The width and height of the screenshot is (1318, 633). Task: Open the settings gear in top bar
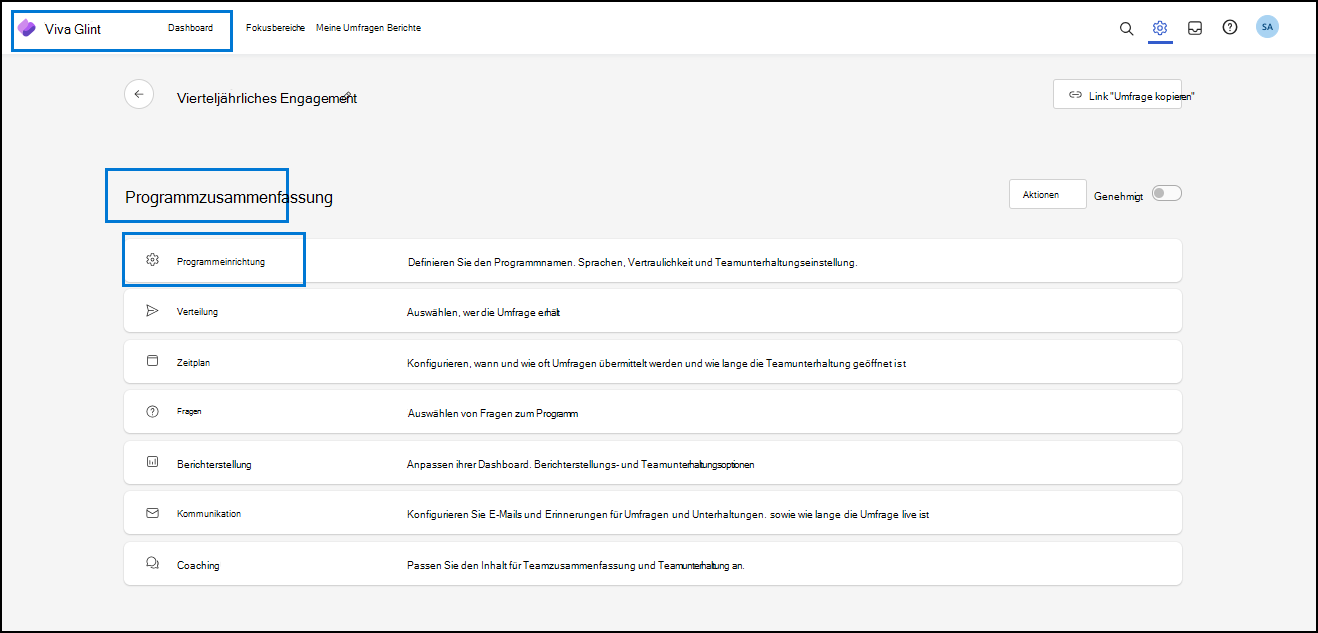click(1160, 28)
